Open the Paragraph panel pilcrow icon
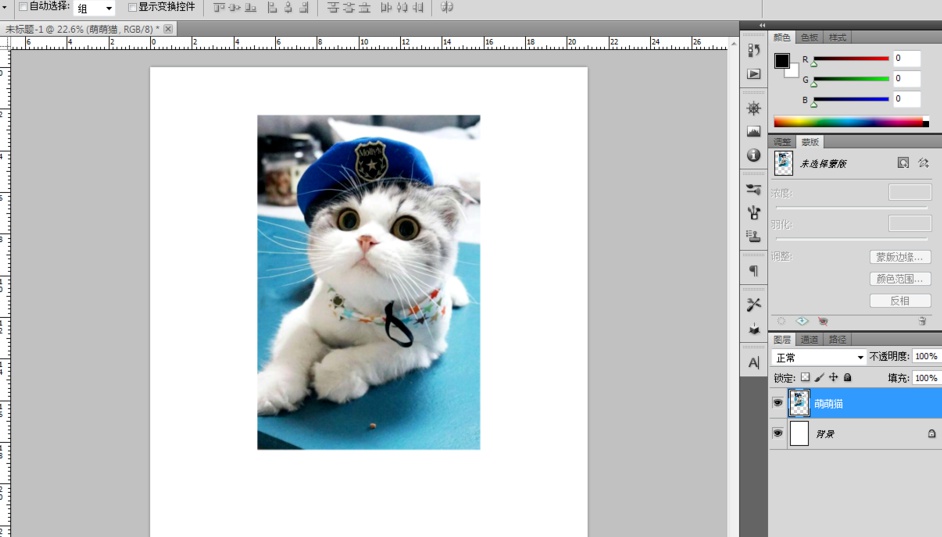942x537 pixels. coord(753,271)
